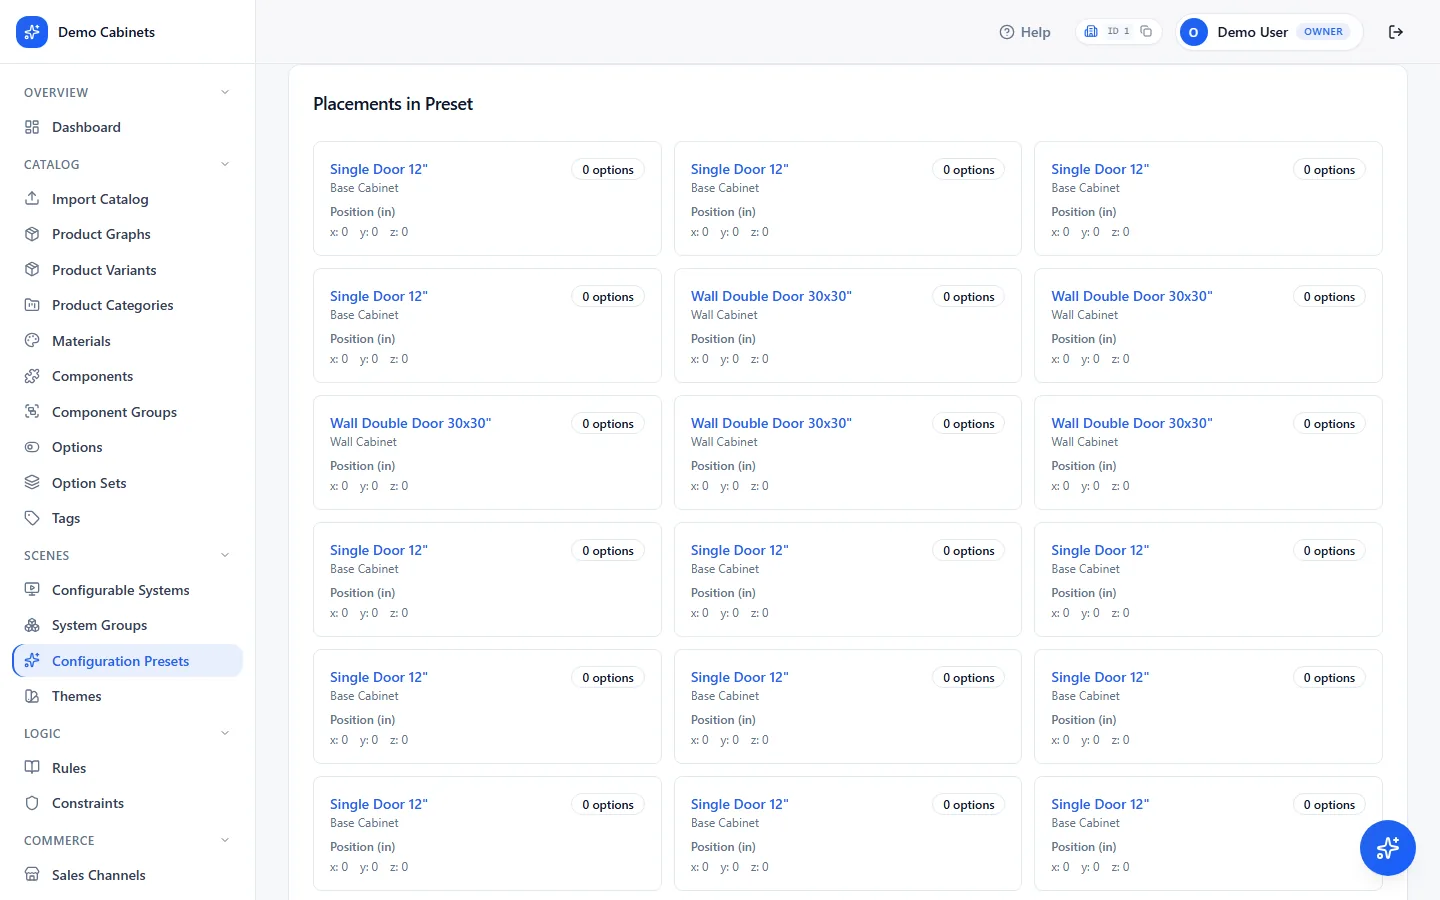Image resolution: width=1440 pixels, height=900 pixels.
Task: Open Product Variants in the sidebar
Action: (128, 270)
